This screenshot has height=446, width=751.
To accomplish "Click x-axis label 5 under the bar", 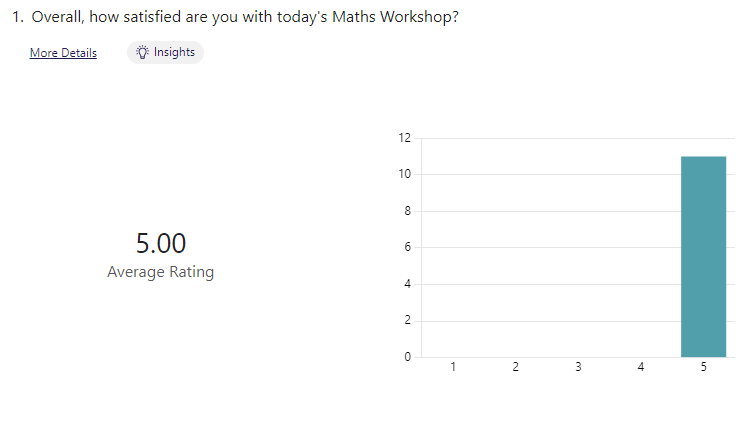I will pyautogui.click(x=704, y=367).
